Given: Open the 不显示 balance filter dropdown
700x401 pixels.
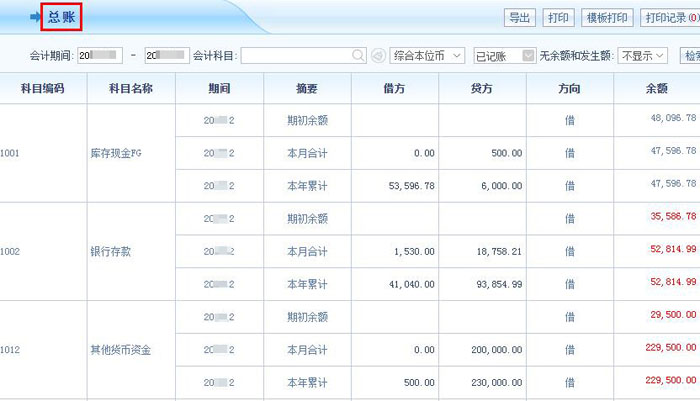Looking at the screenshot, I should click(642, 55).
